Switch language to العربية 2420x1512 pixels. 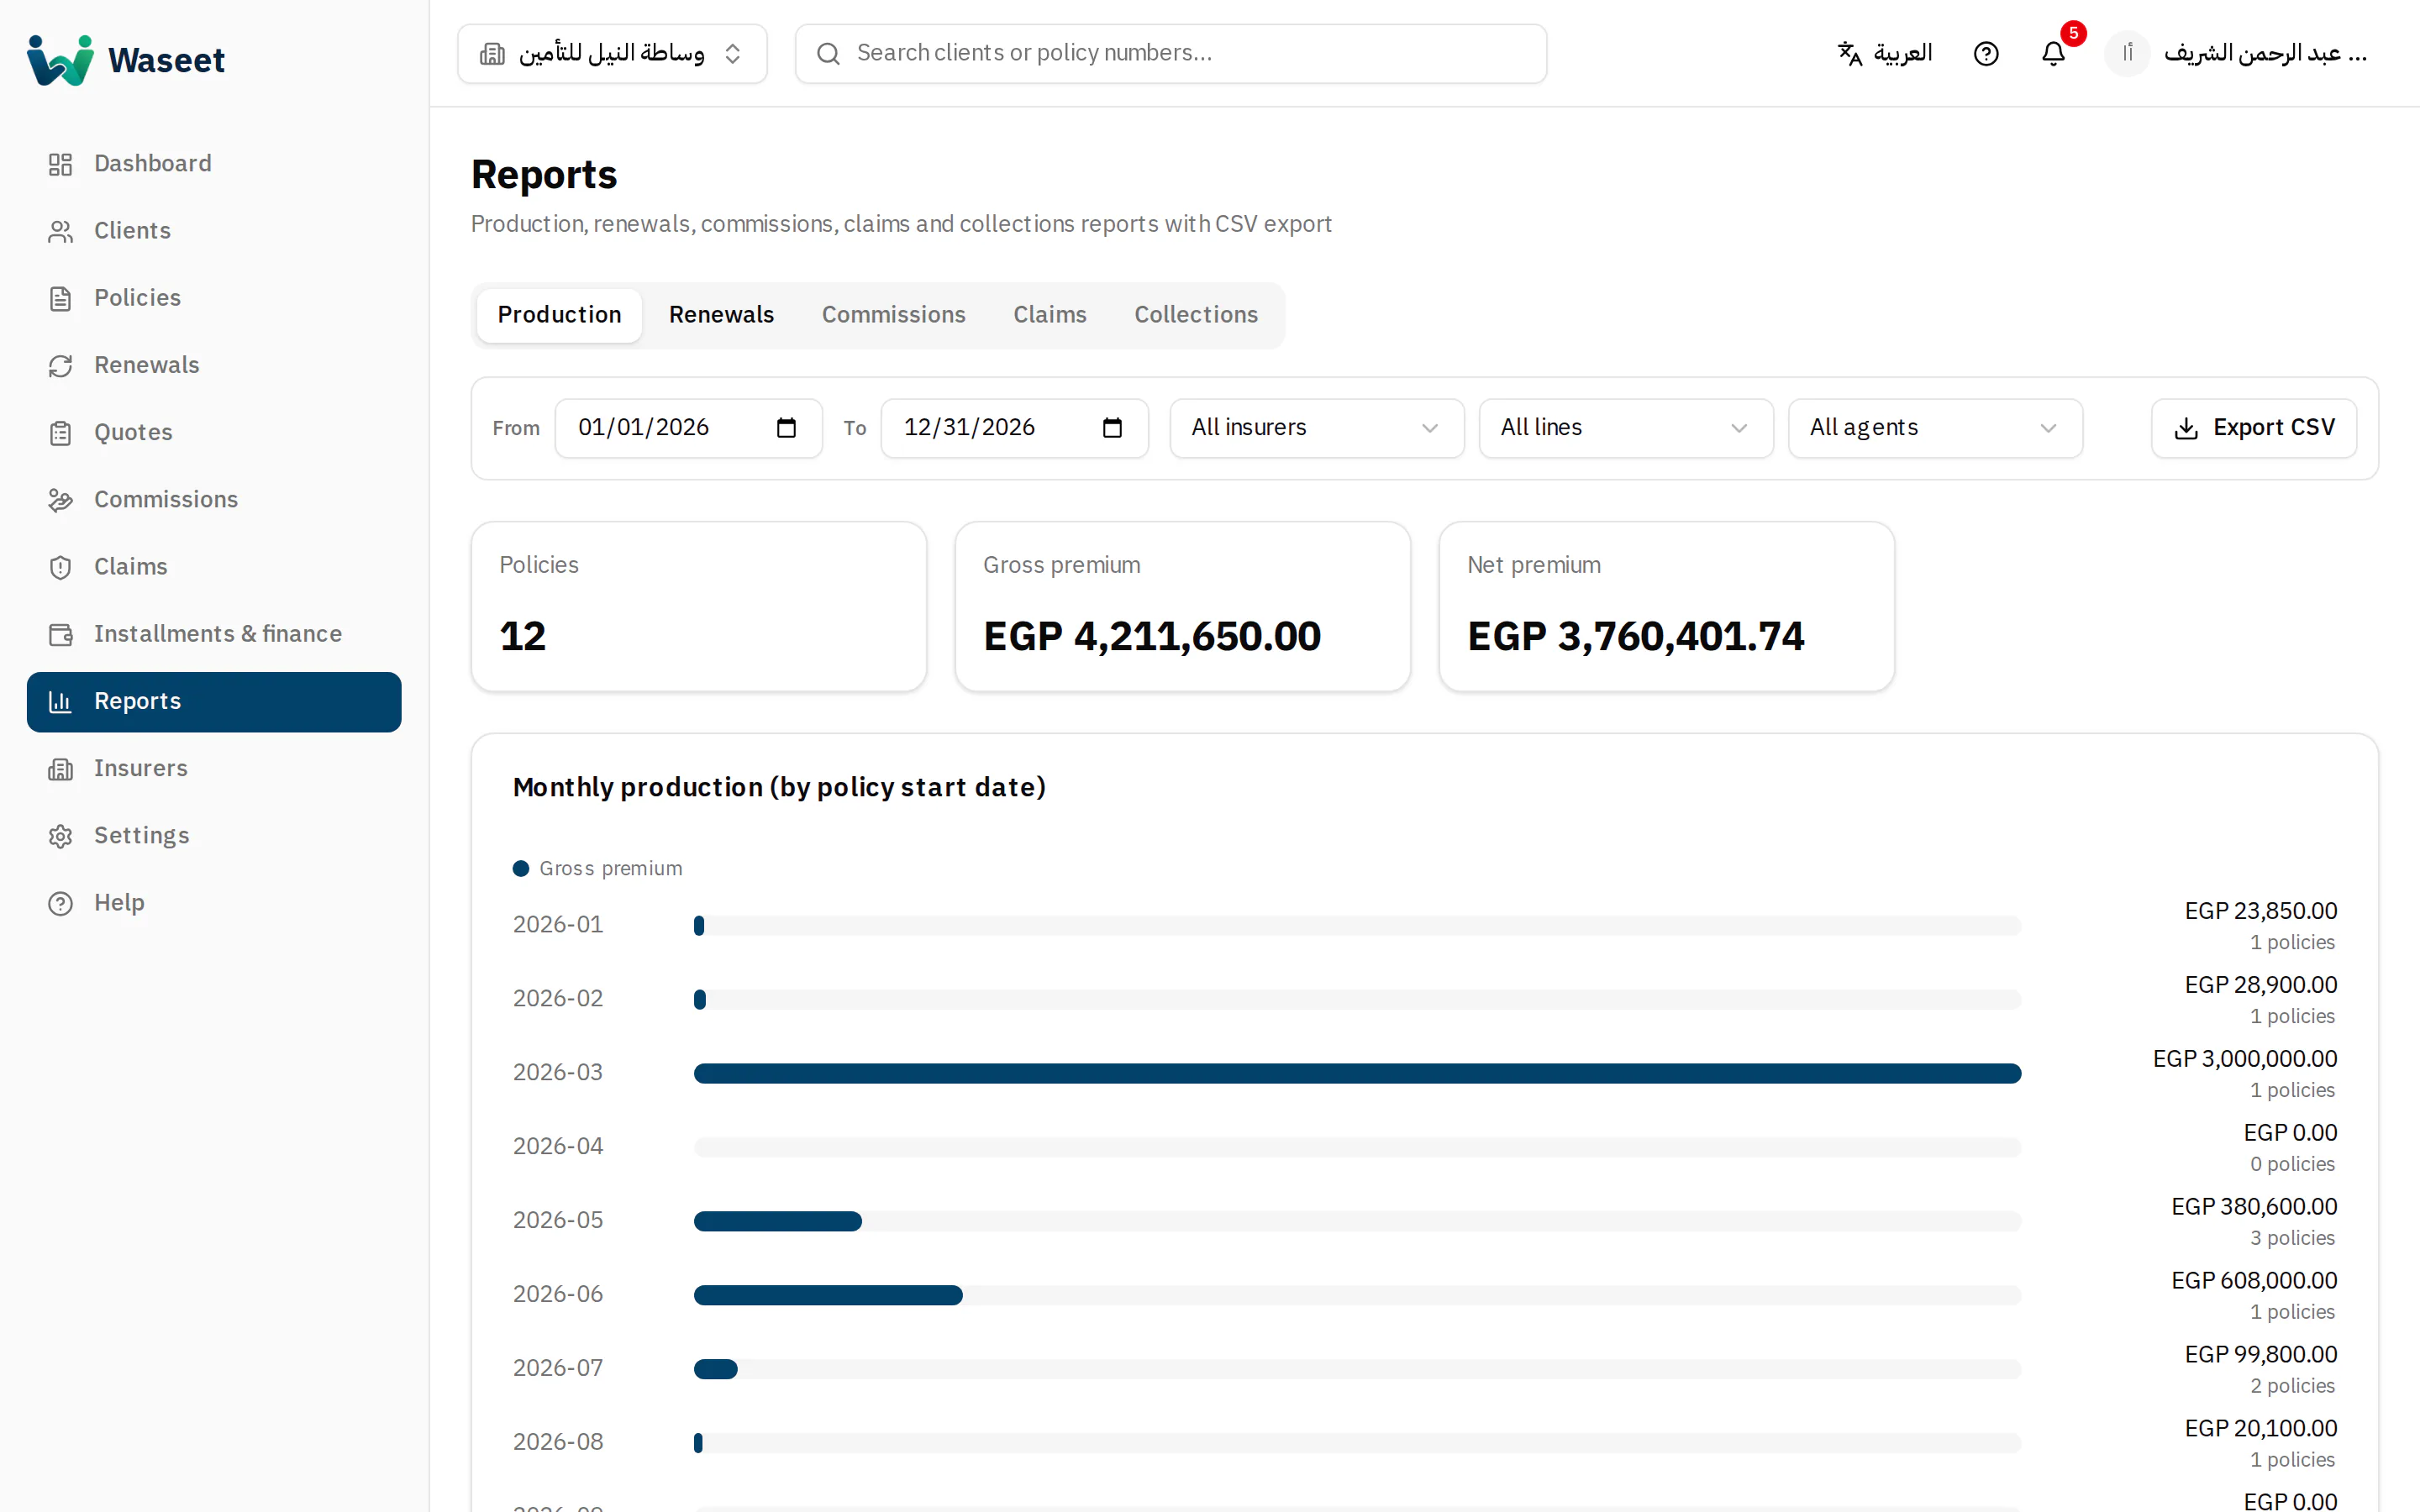(x=1885, y=54)
